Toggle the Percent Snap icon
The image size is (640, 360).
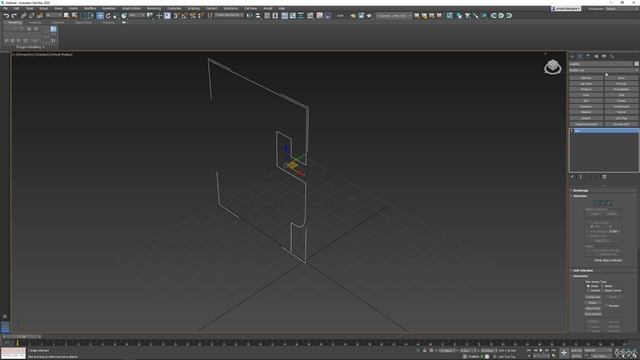point(192,16)
